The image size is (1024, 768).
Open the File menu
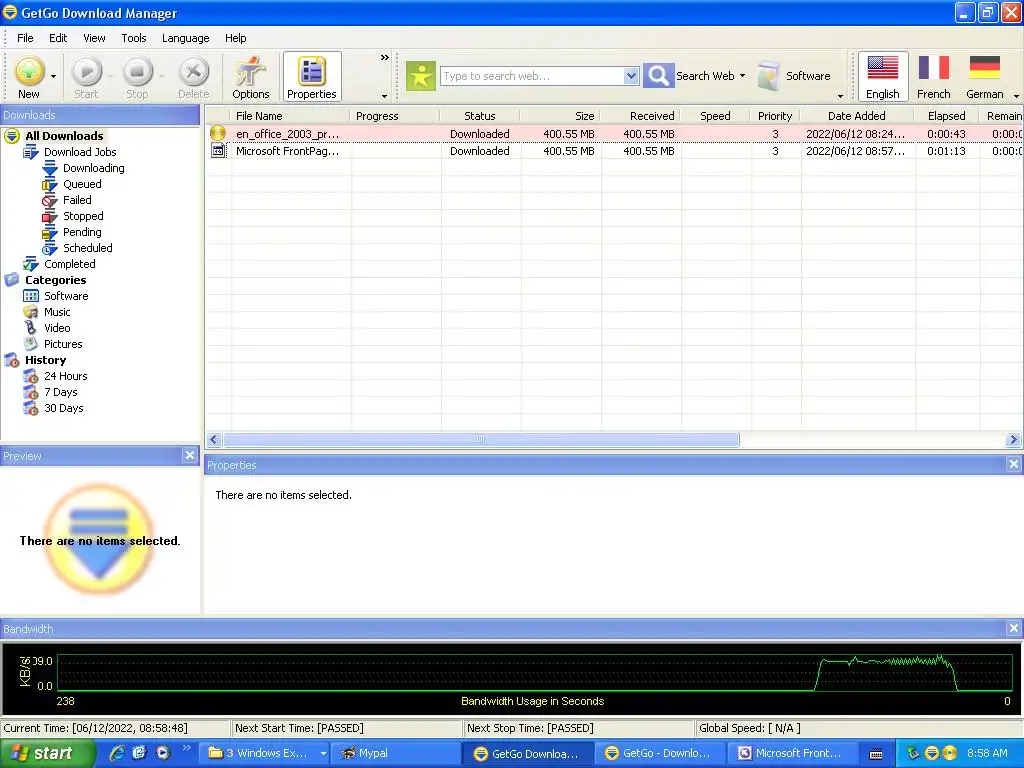(x=25, y=38)
